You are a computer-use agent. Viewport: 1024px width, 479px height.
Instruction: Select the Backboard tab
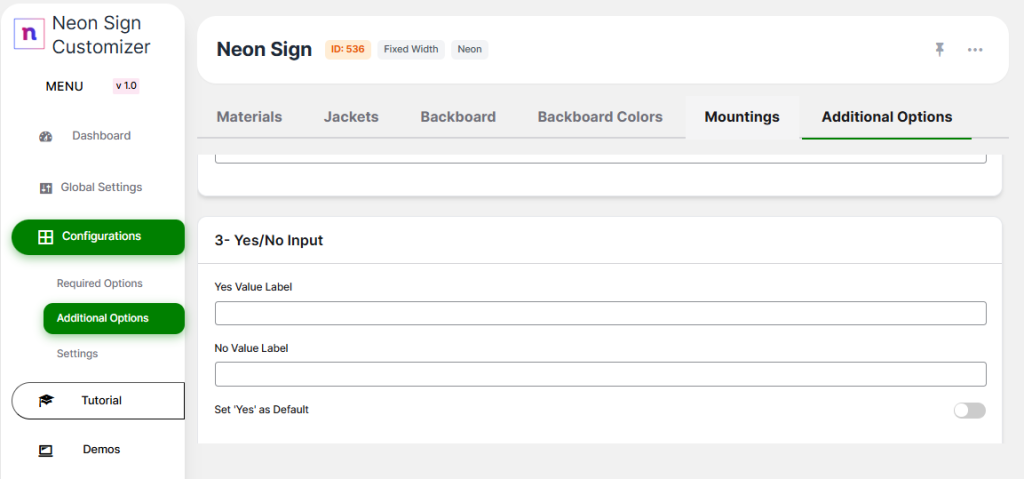458,117
